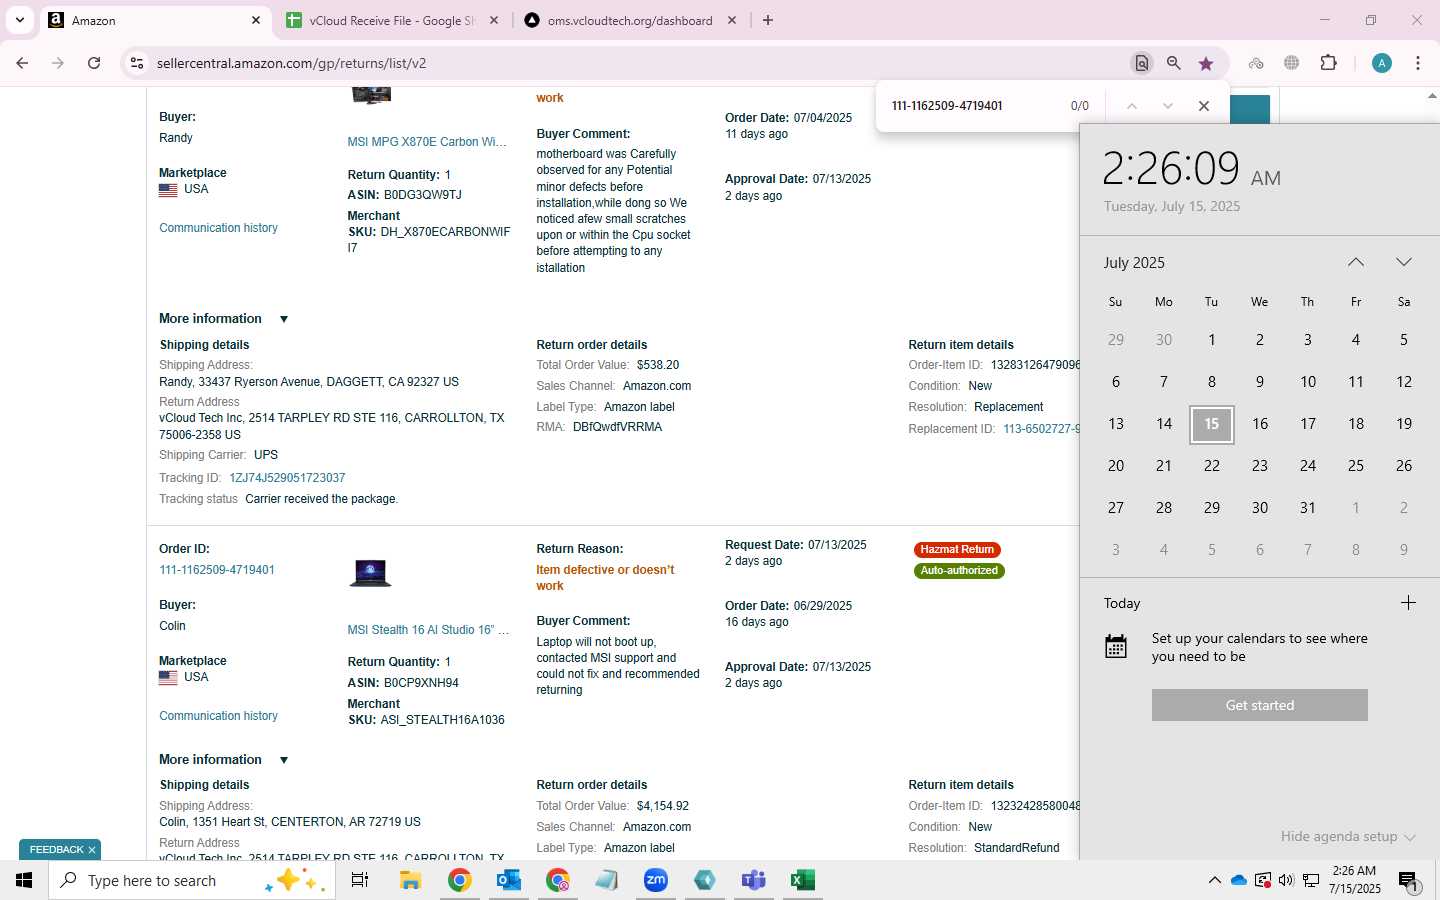Screen dimensions: 1440x900
Task: Reload the Seller Central returns page
Action: [94, 63]
